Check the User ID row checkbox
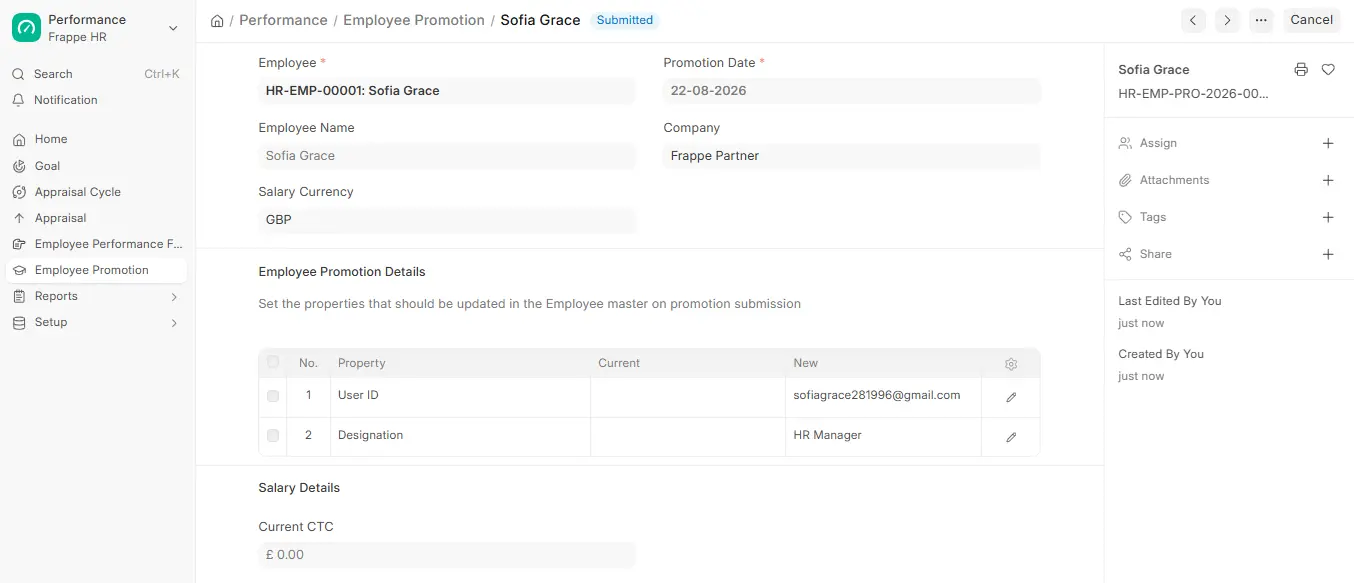The width and height of the screenshot is (1354, 583). (273, 396)
